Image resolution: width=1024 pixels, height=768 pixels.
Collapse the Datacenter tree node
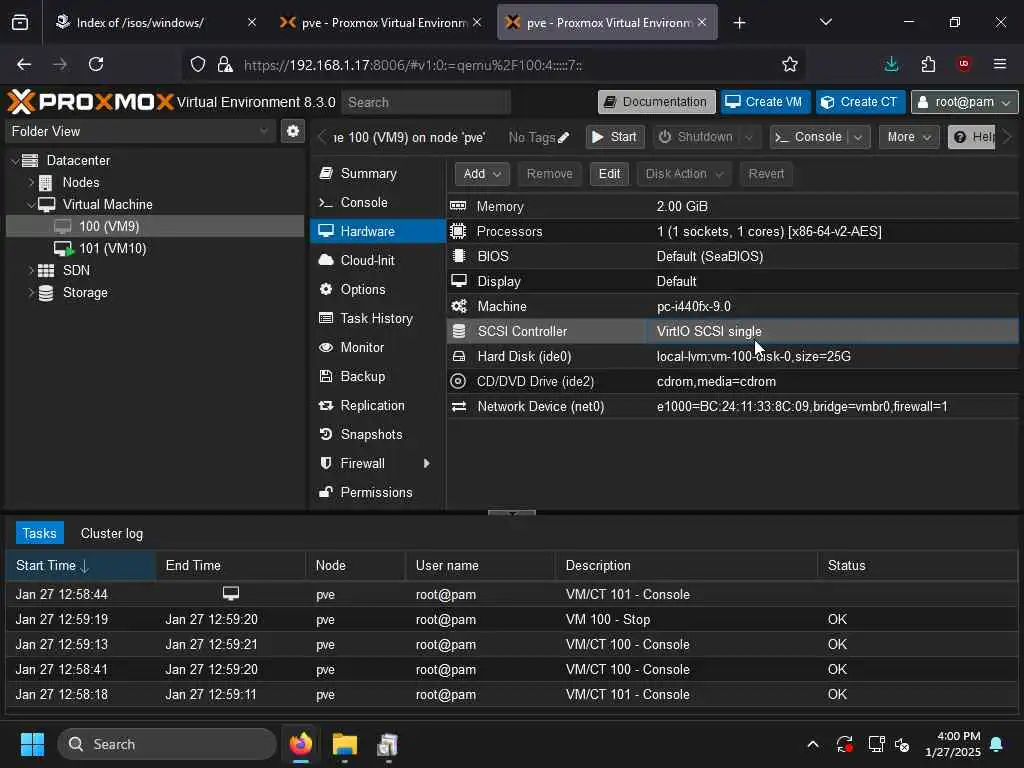pos(14,161)
